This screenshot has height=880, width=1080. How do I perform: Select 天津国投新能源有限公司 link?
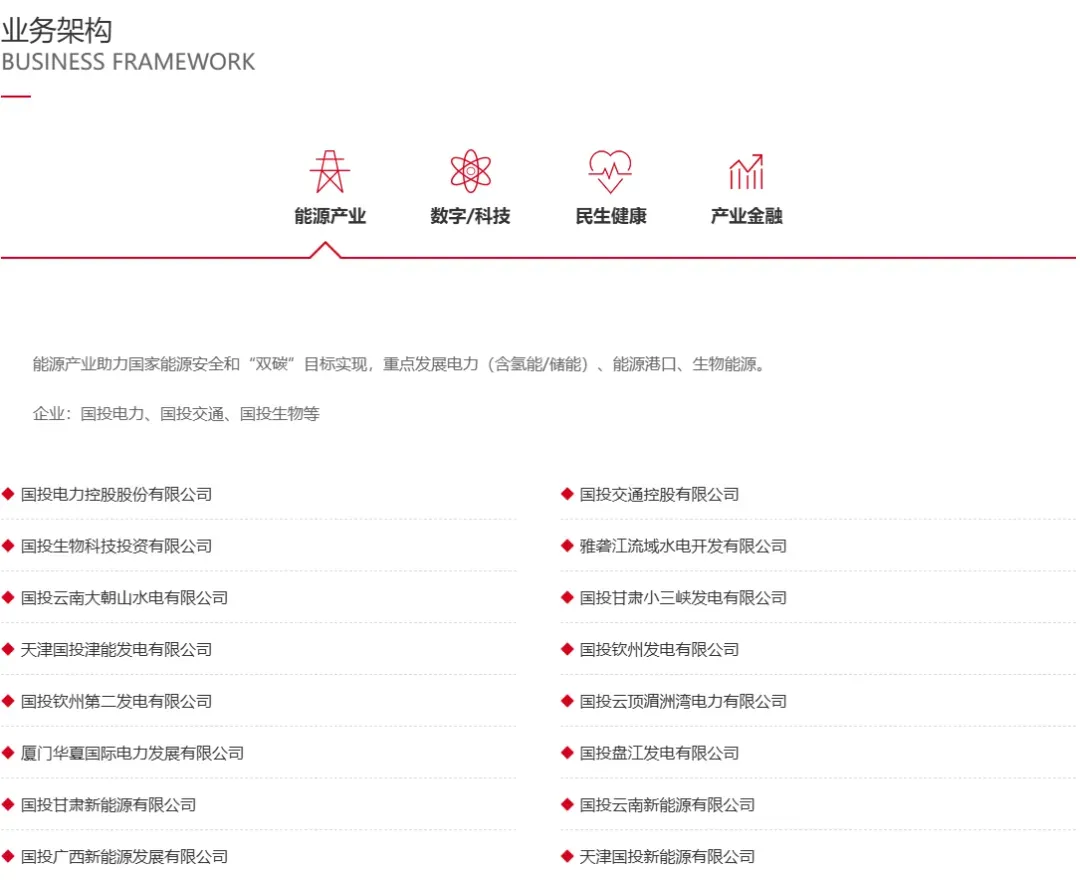pos(667,857)
